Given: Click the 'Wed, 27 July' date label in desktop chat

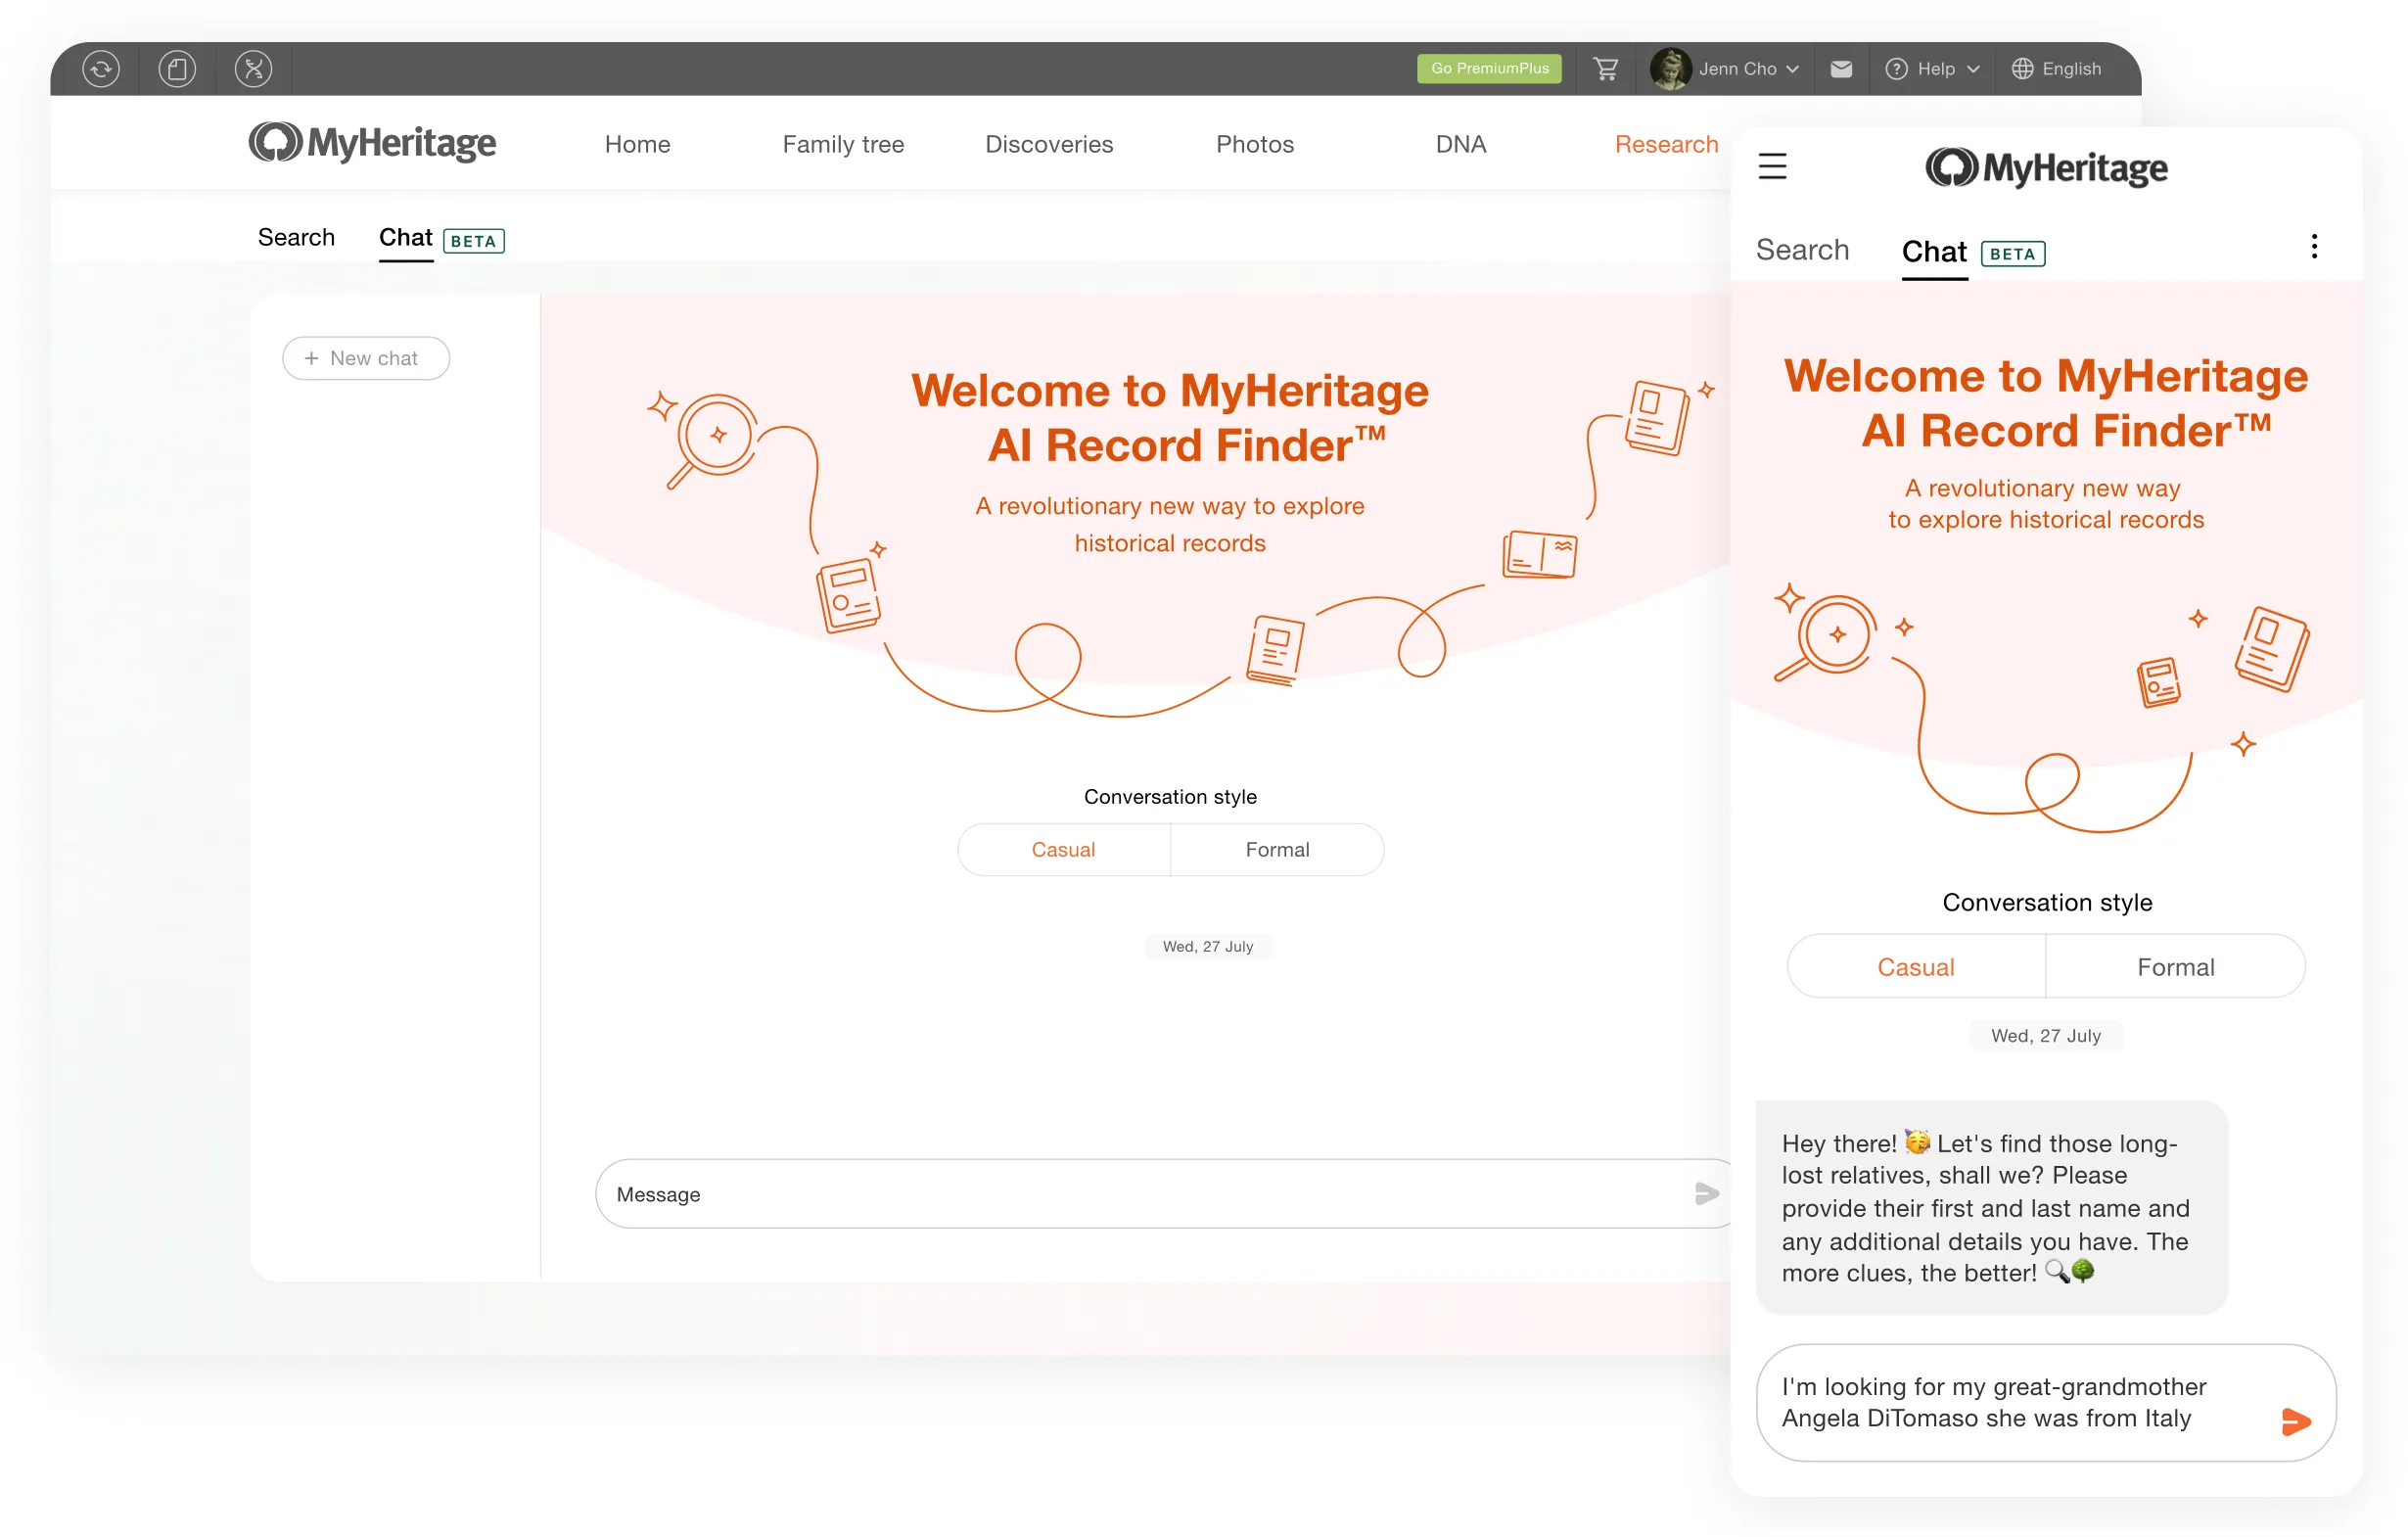Looking at the screenshot, I should [1208, 947].
